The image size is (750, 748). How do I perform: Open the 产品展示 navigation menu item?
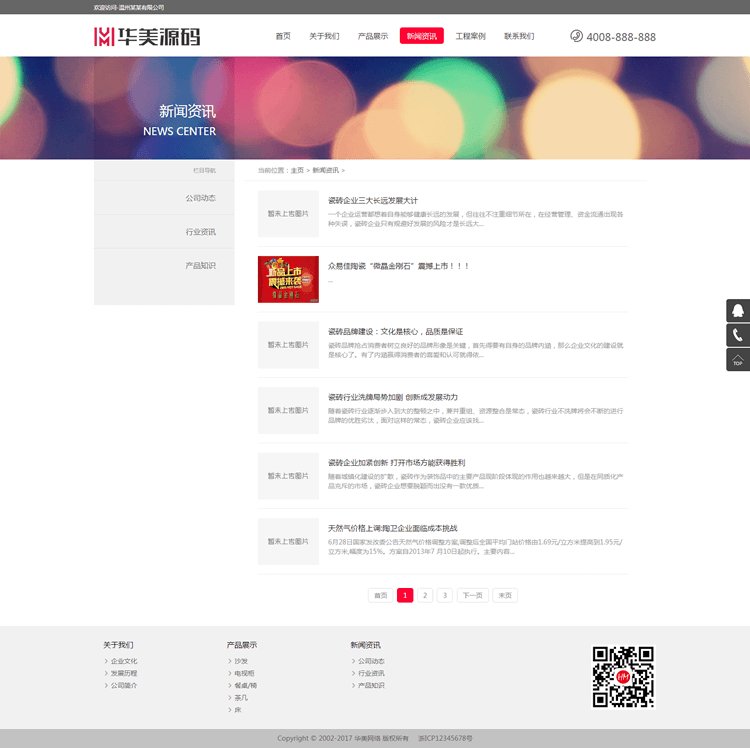[373, 36]
